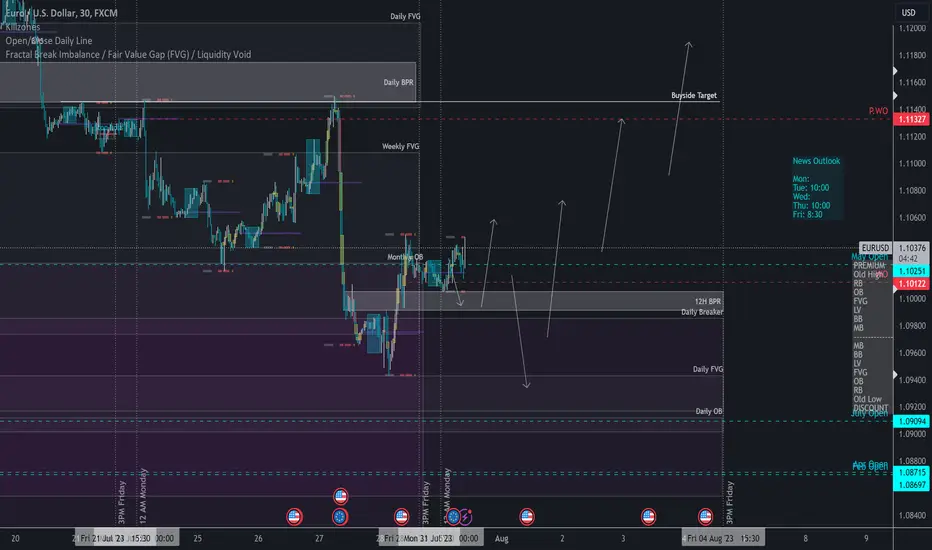Screen dimensions: 932x550
Task: Select the Monthly OB label
Action: (405, 257)
